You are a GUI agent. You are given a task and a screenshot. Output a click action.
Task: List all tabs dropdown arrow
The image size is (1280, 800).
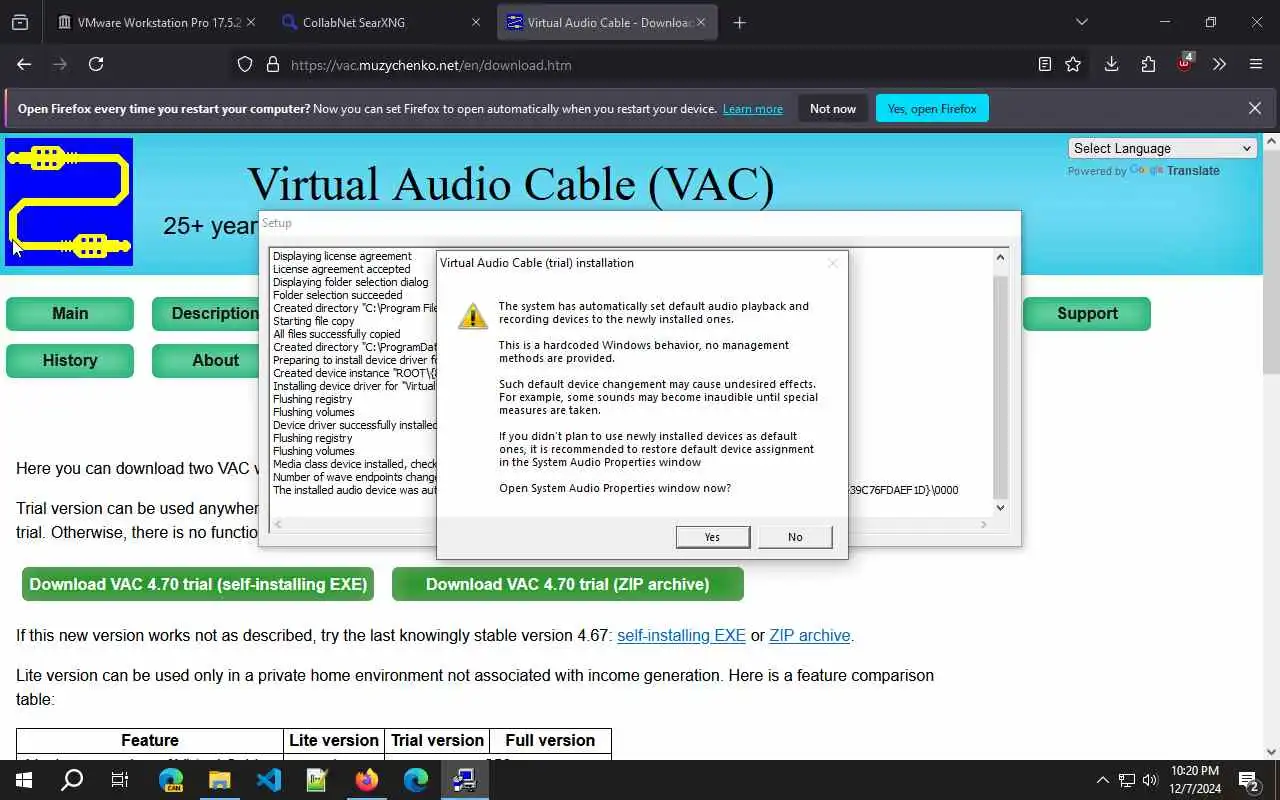pos(1081,22)
